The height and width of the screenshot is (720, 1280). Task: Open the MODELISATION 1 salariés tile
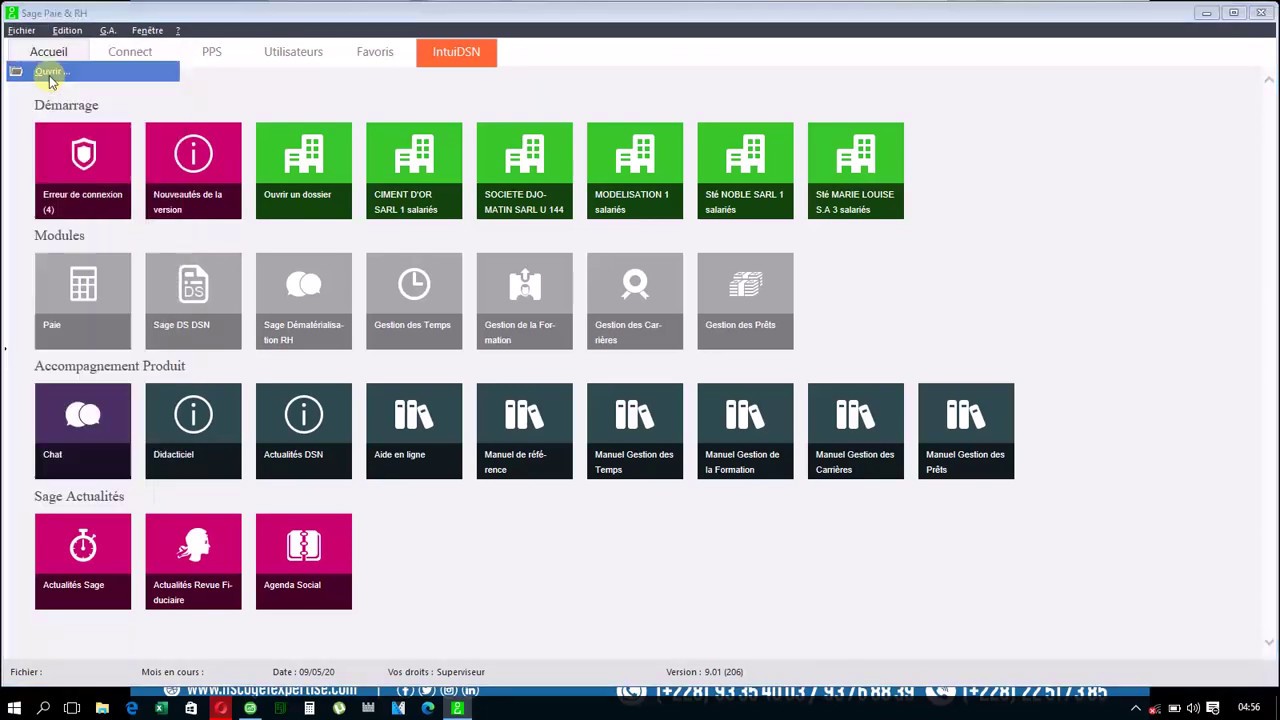click(x=635, y=171)
